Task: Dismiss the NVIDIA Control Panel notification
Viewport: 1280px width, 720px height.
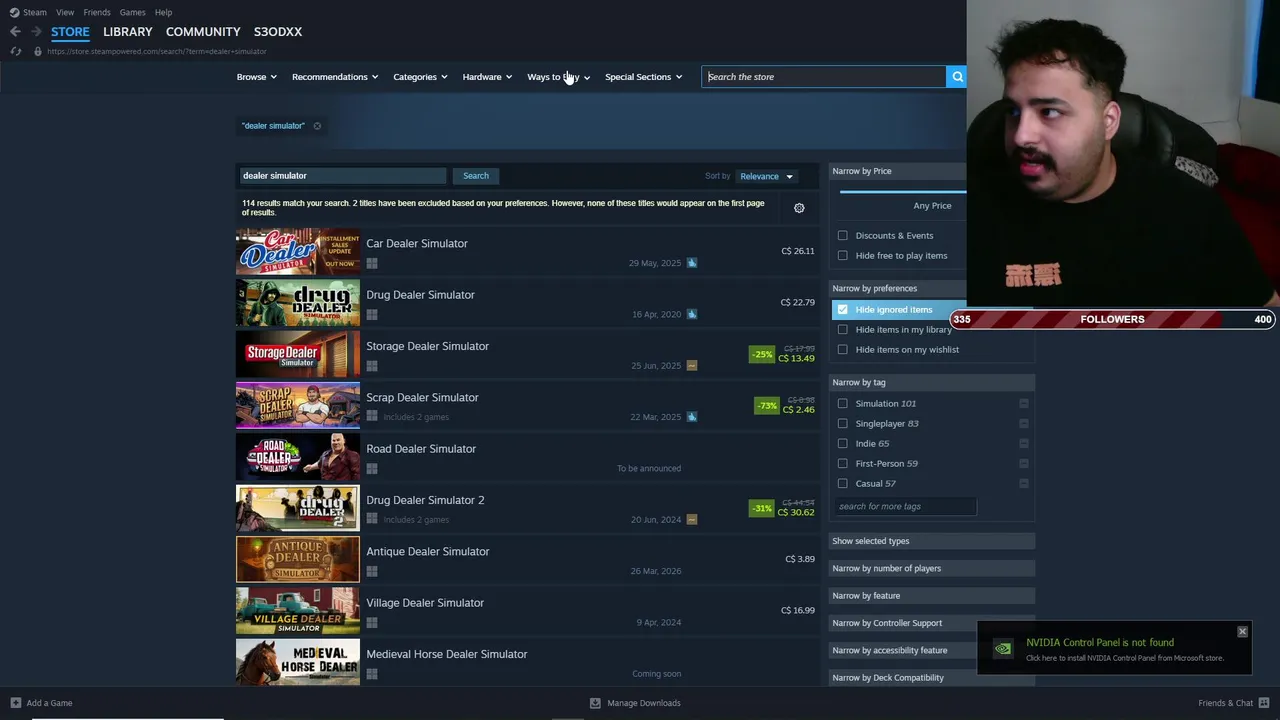Action: [x=1242, y=632]
